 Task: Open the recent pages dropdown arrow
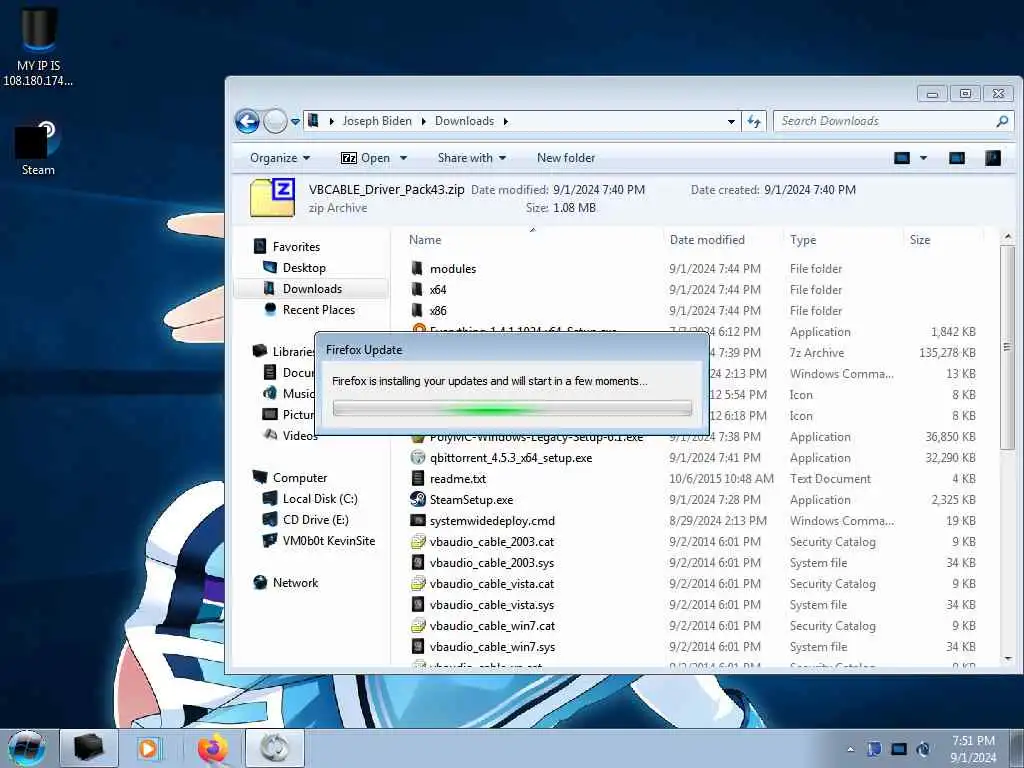click(x=295, y=121)
